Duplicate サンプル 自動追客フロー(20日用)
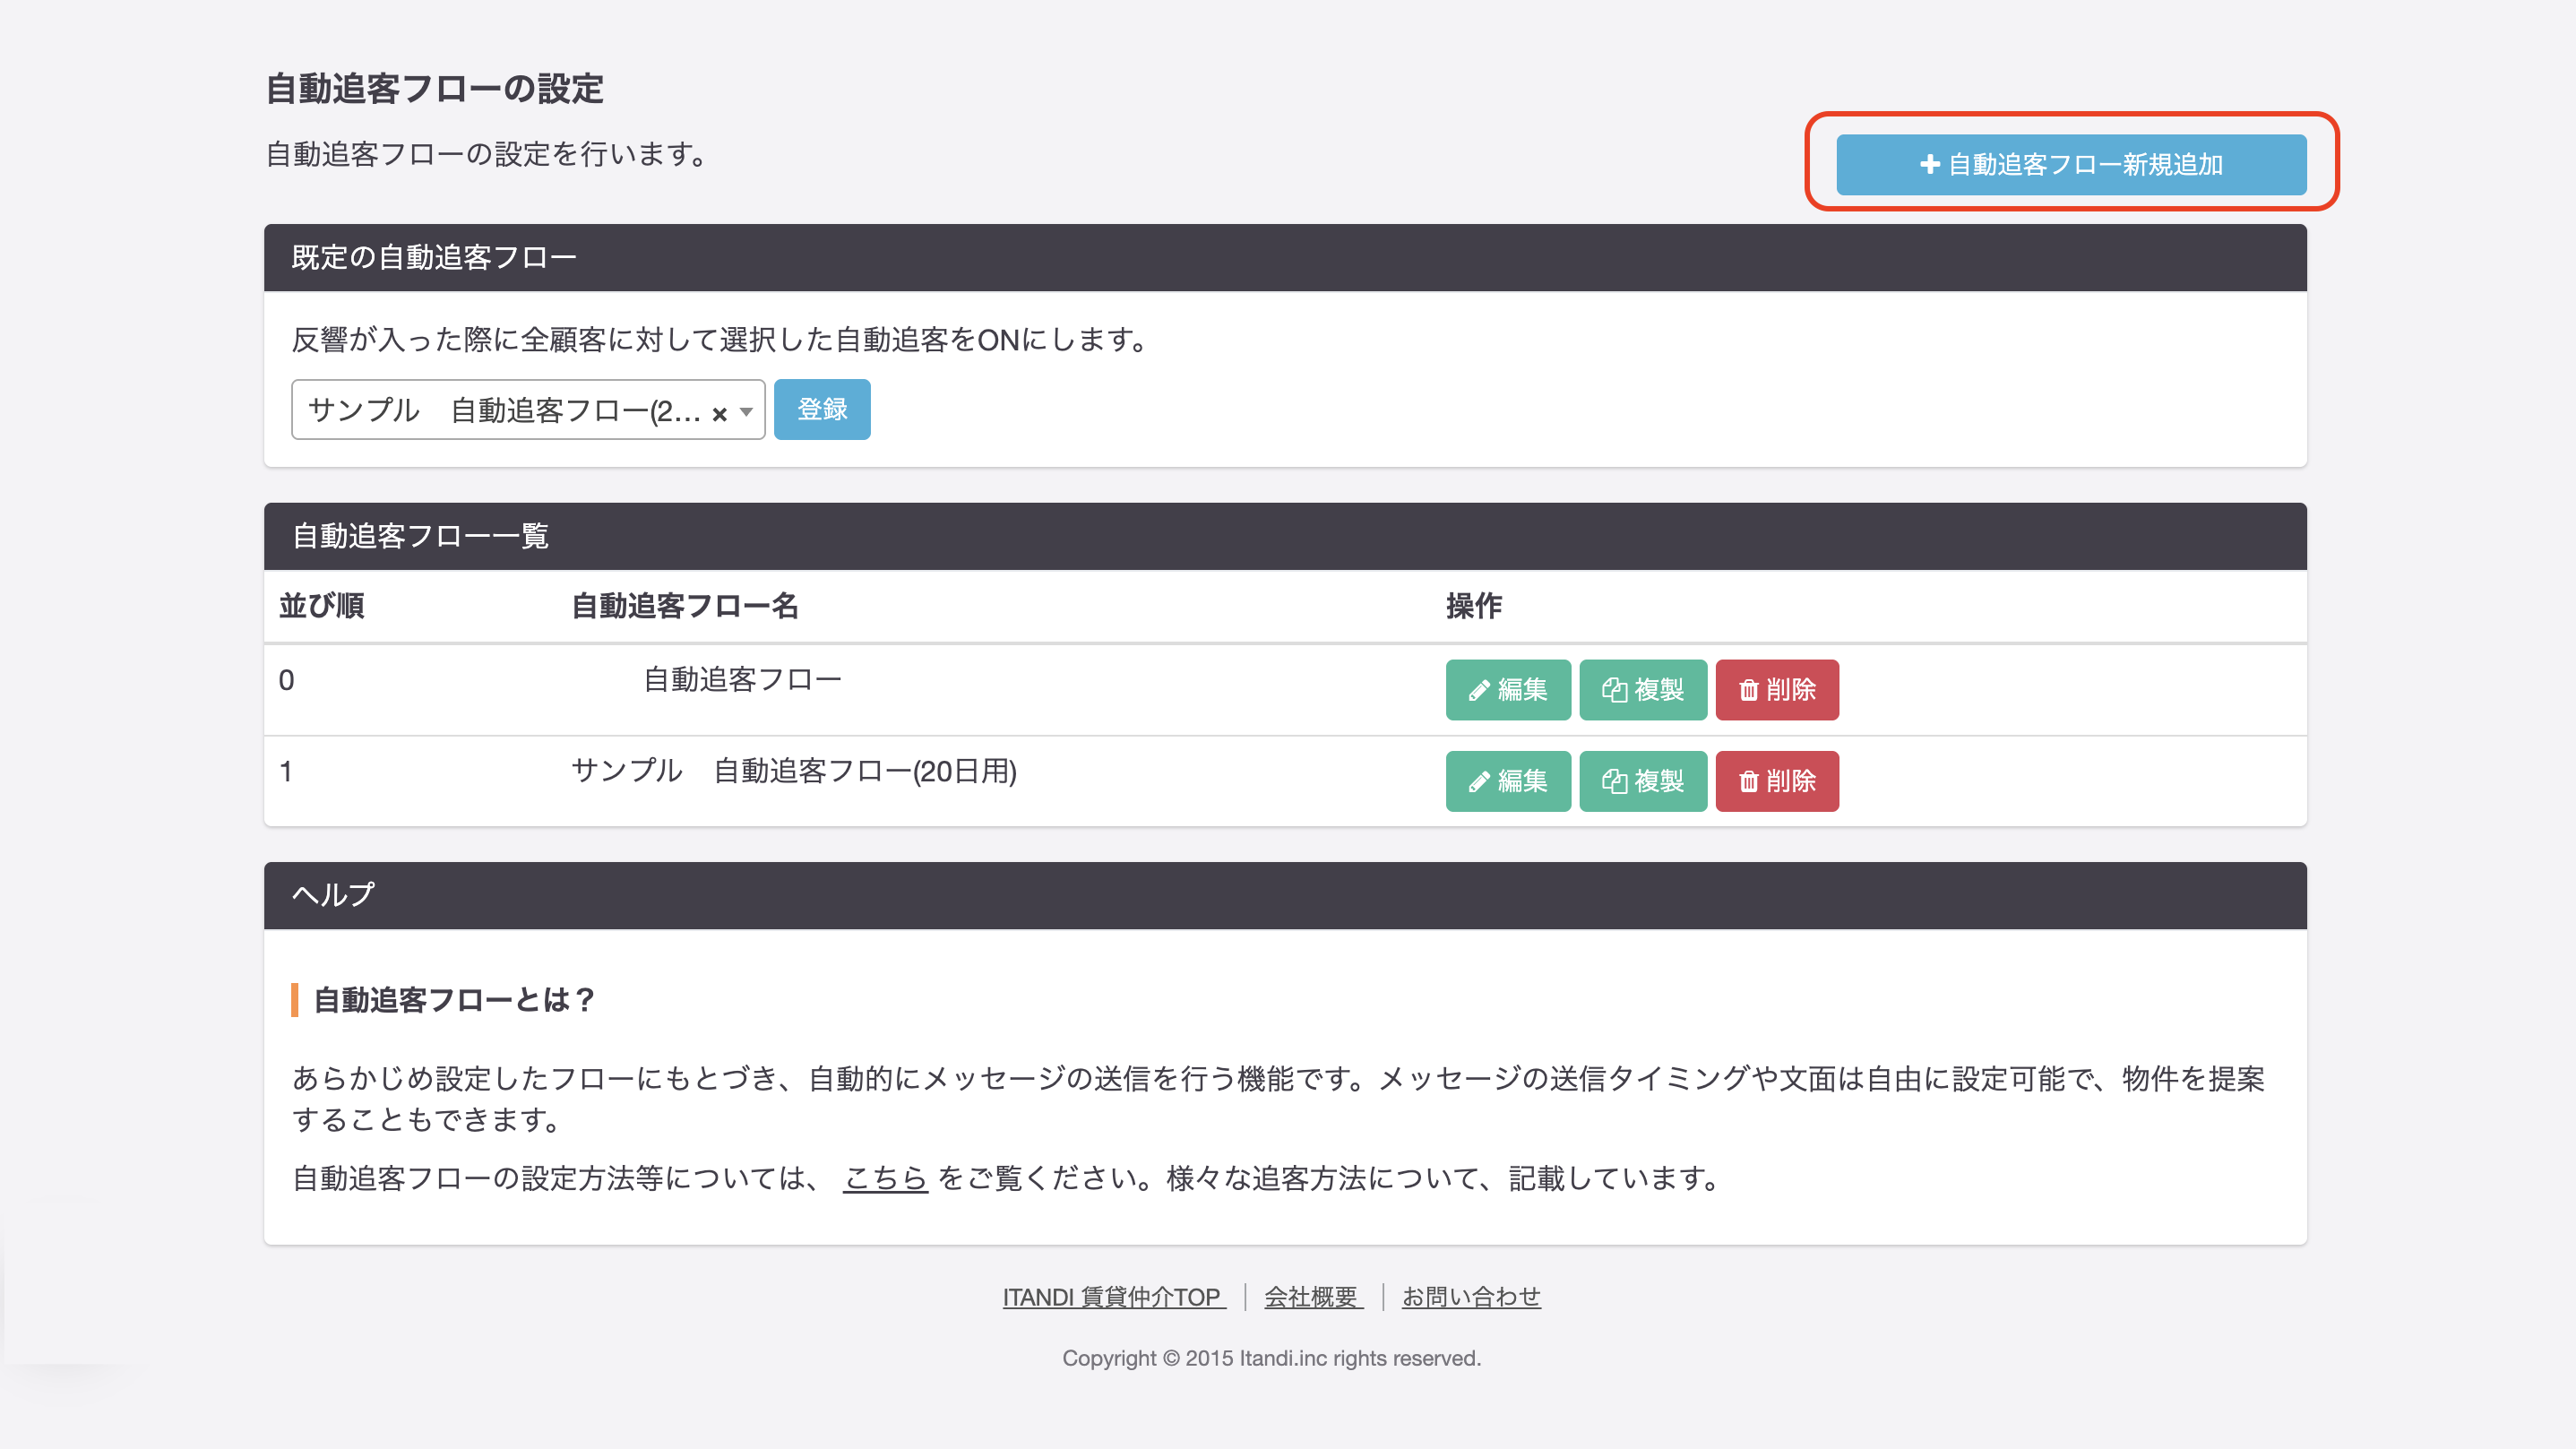The height and width of the screenshot is (1449, 2576). [x=1643, y=781]
